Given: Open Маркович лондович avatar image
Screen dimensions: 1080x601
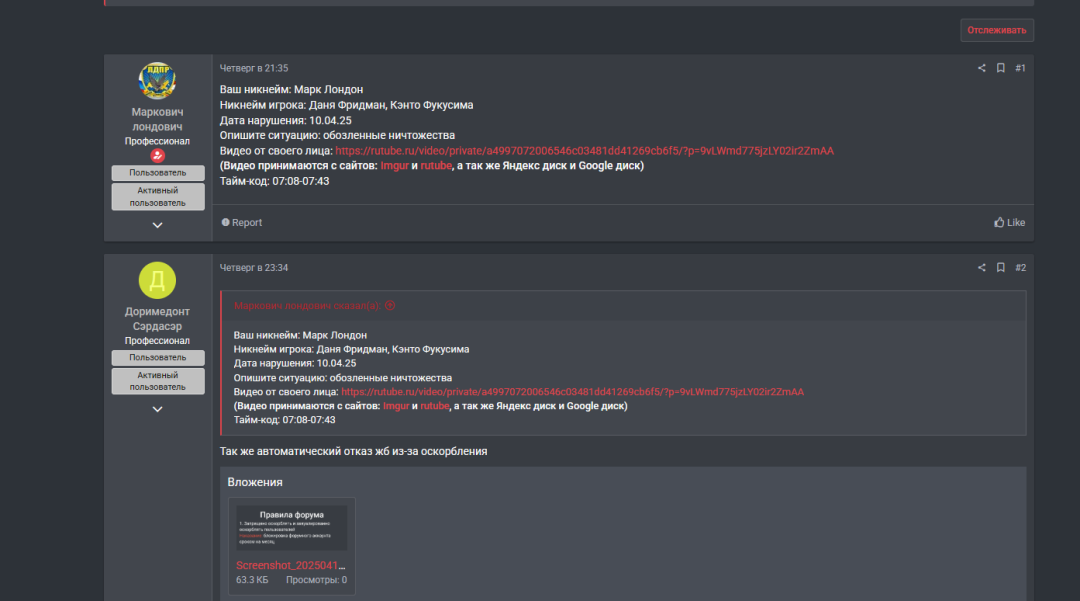Looking at the screenshot, I should (157, 80).
